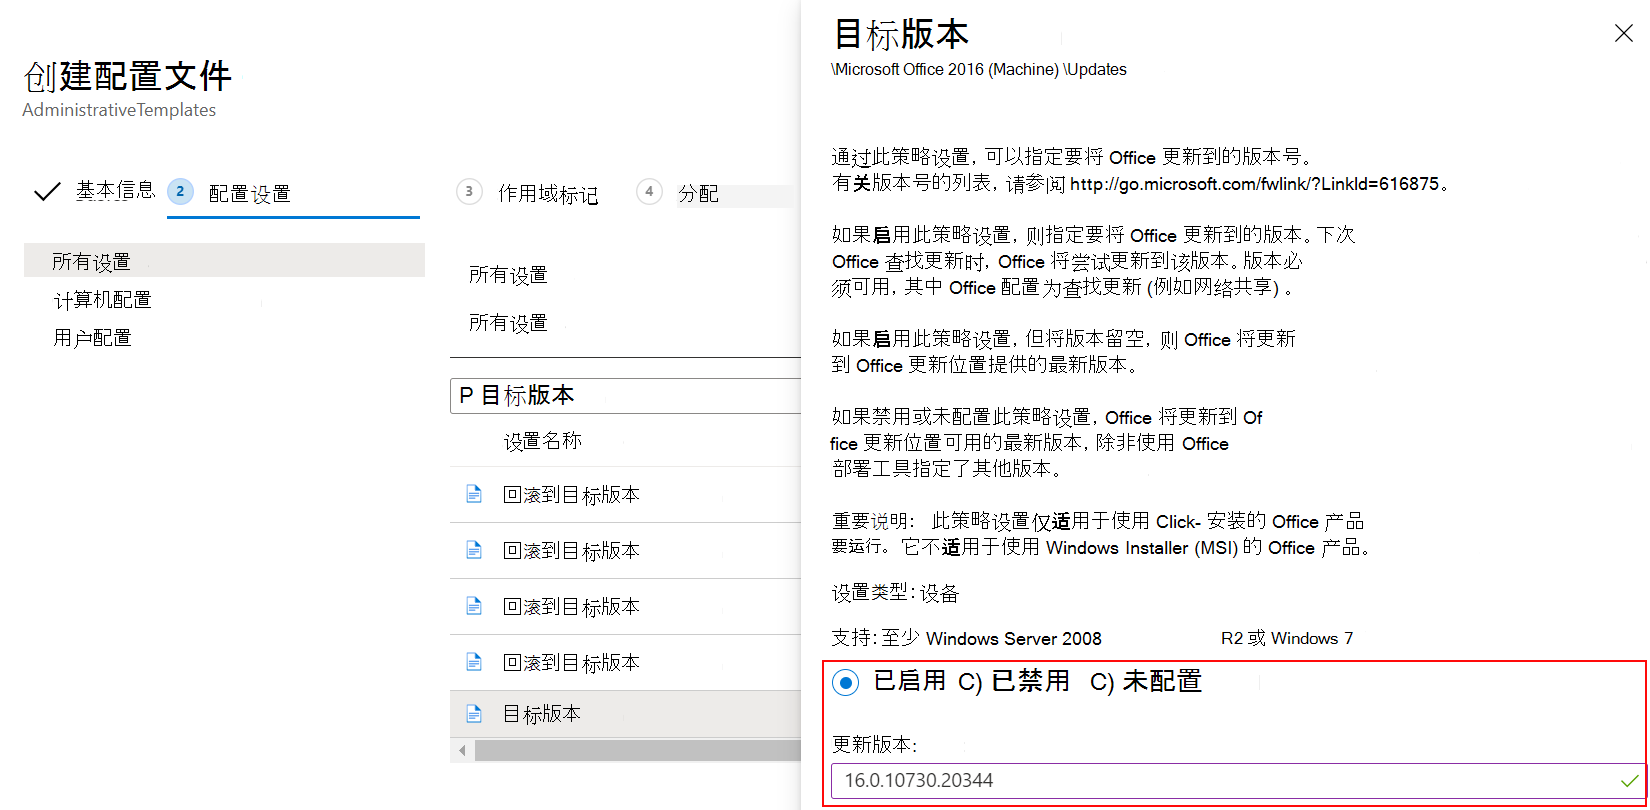
Task: Select the 已禁用 radio option
Action: [x=1014, y=682]
